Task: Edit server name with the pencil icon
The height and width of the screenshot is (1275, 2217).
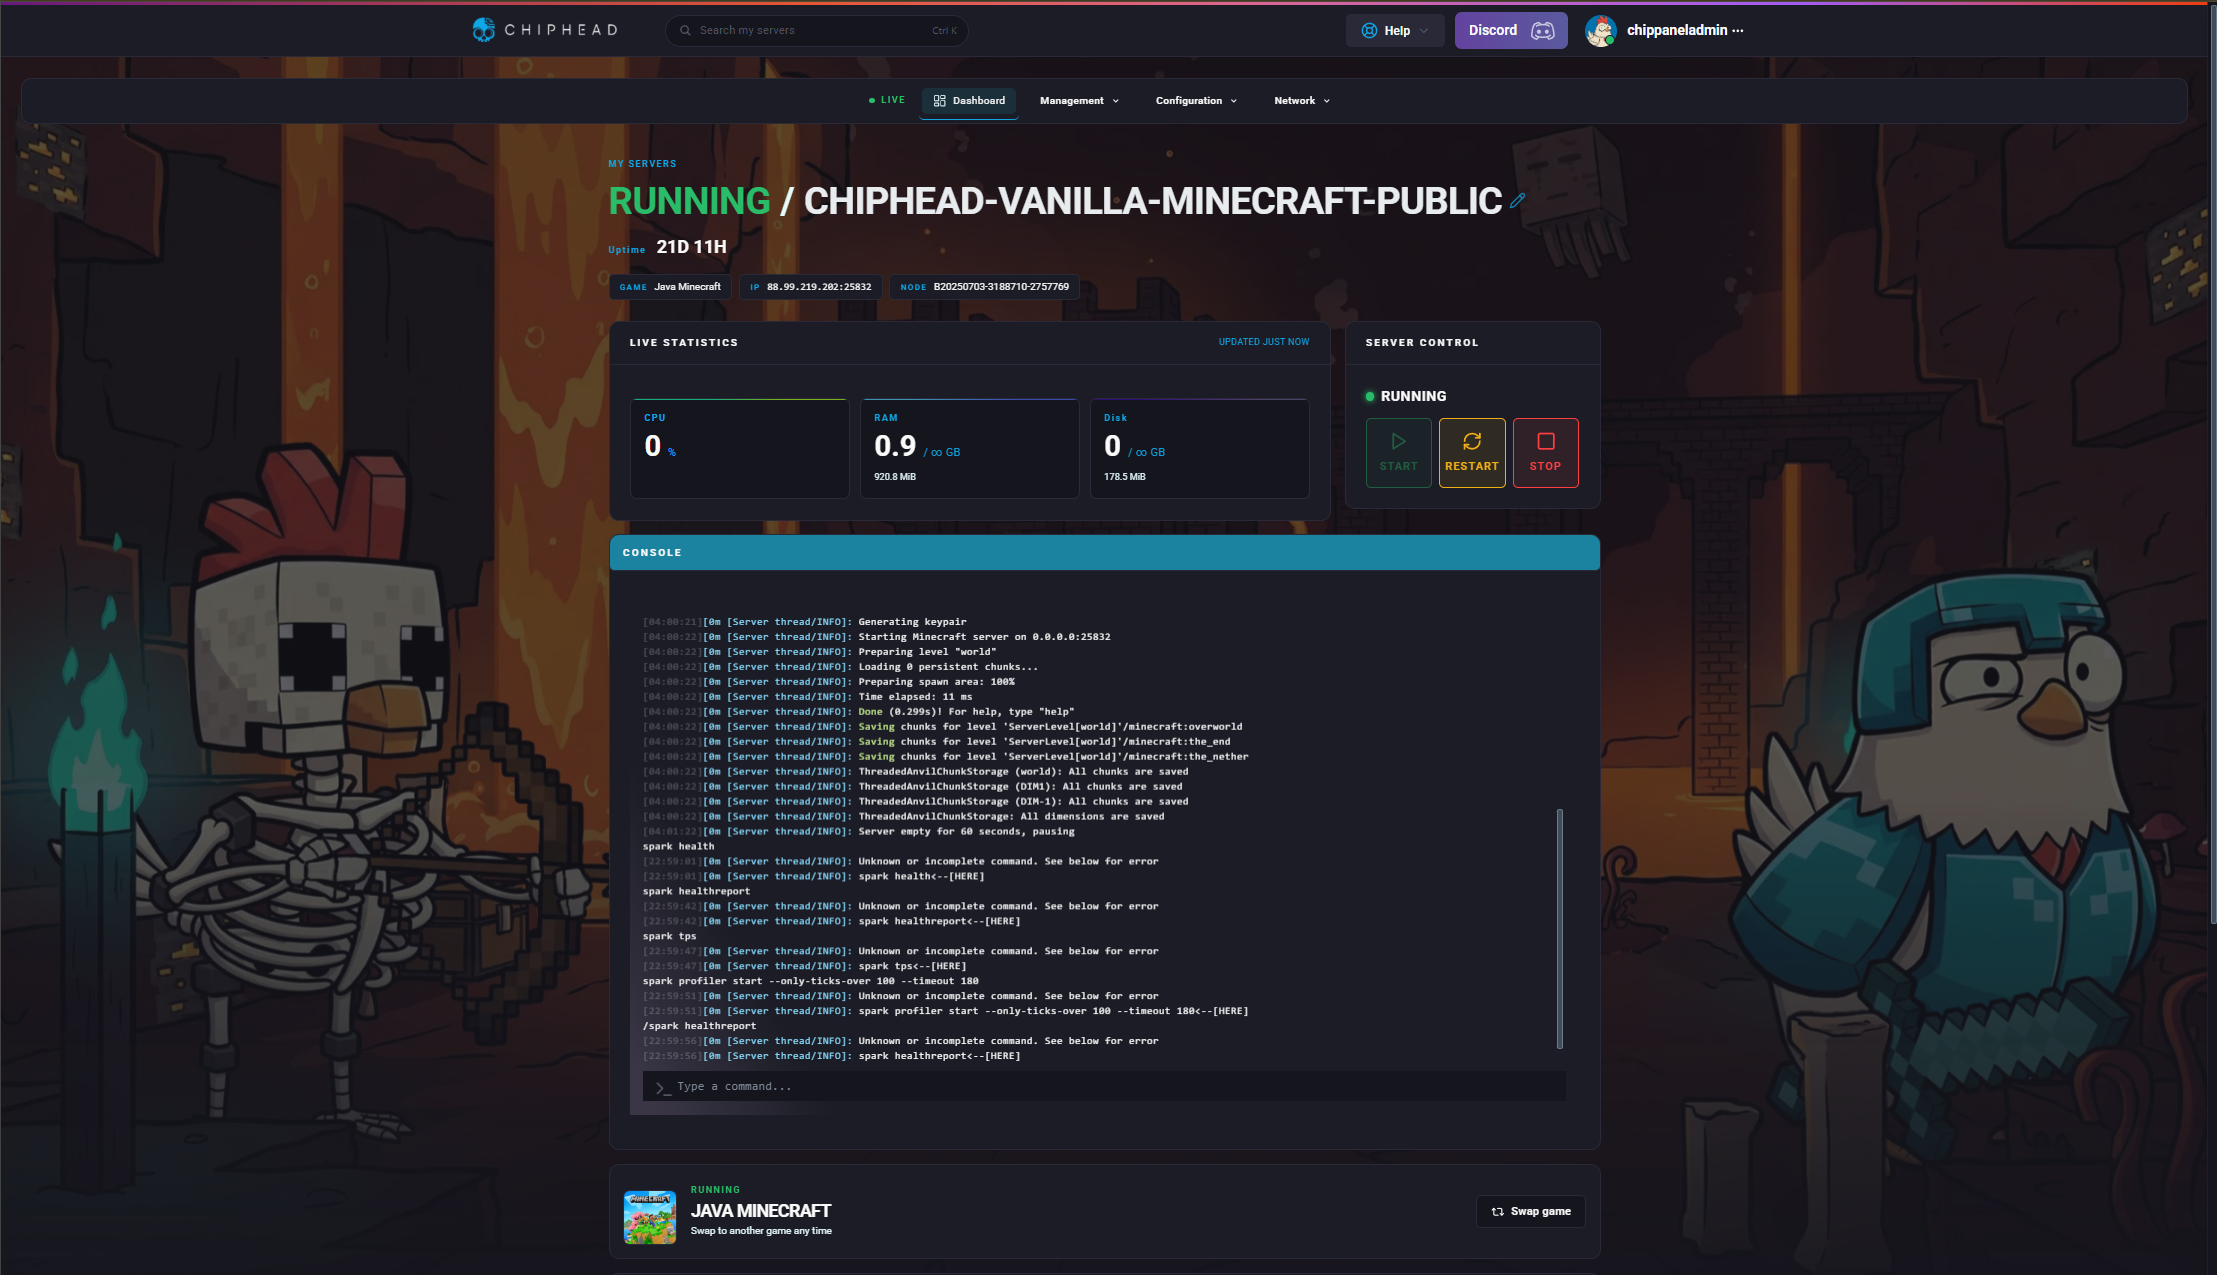Action: [x=1517, y=201]
